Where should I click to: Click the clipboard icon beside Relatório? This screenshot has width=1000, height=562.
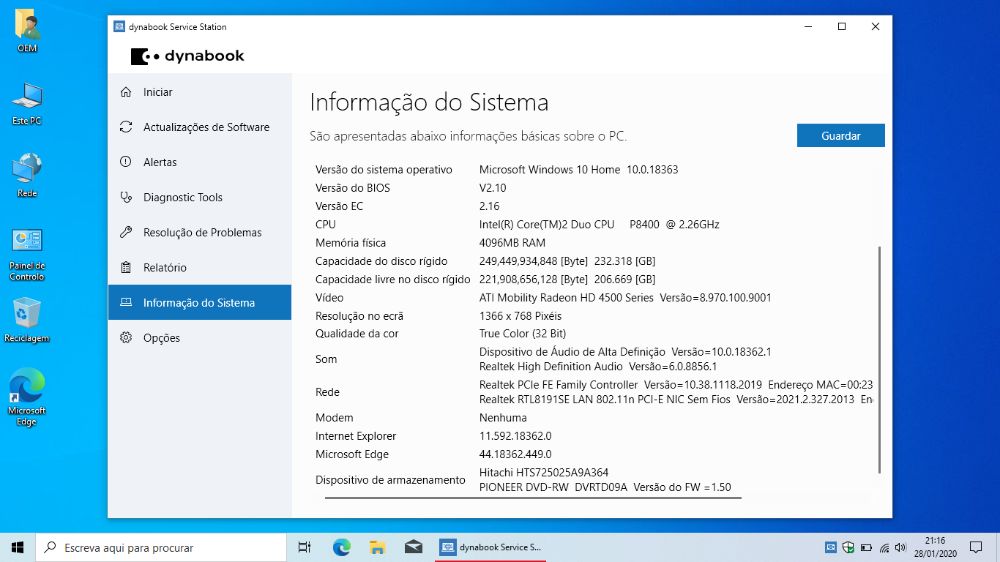pos(126,267)
